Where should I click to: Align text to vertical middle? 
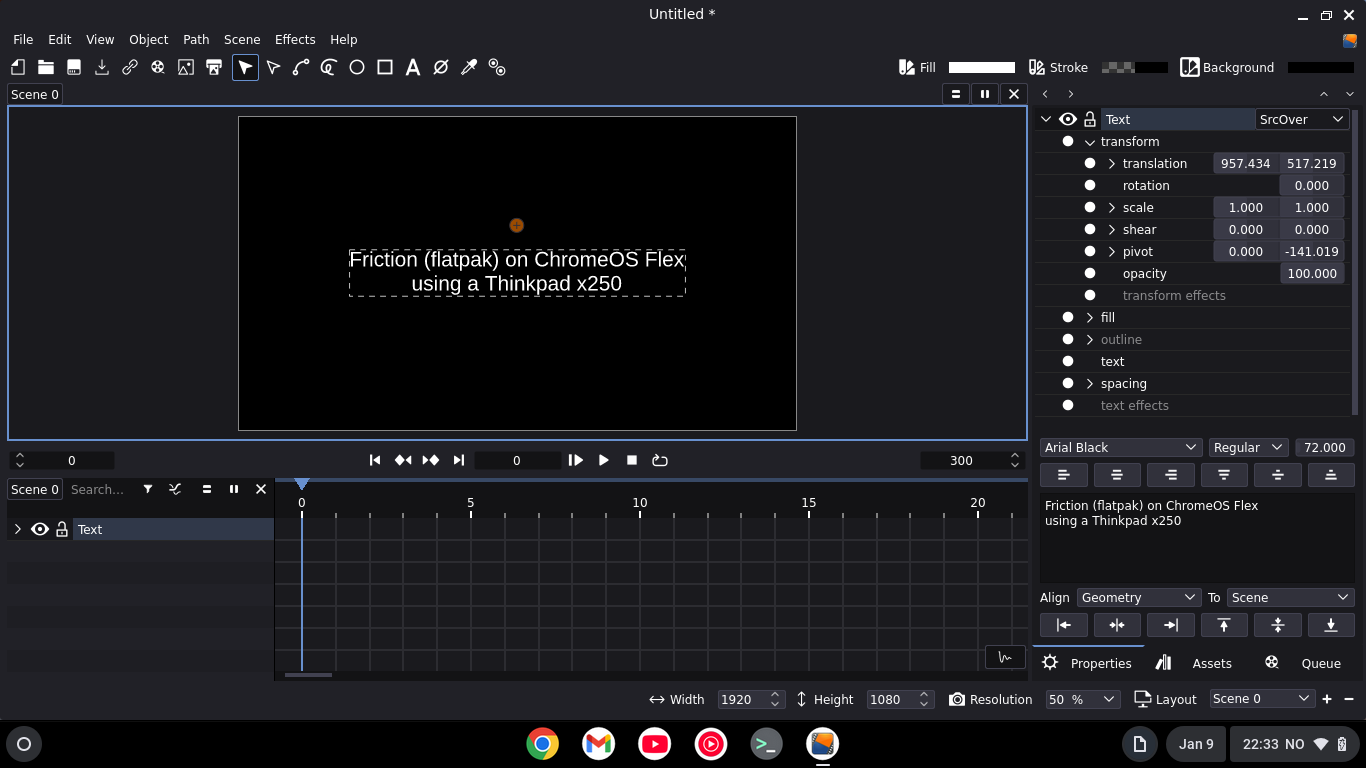tap(1278, 475)
